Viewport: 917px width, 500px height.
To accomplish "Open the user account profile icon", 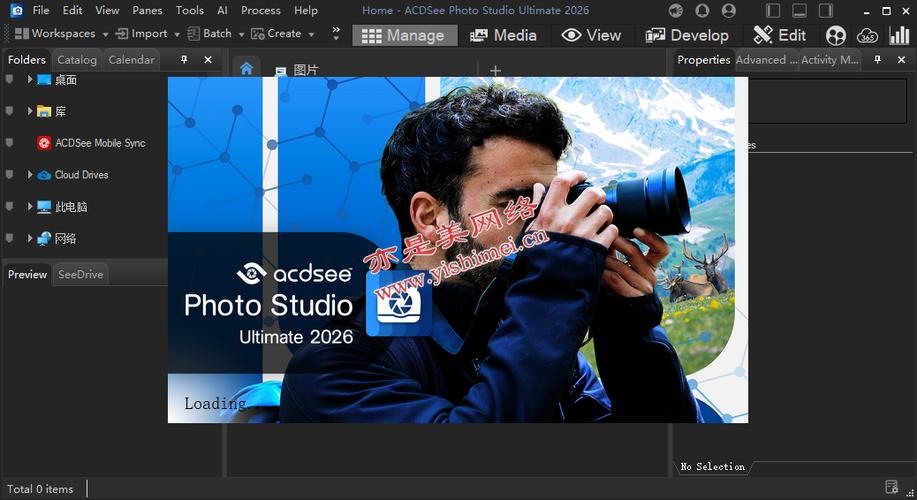I will point(729,11).
